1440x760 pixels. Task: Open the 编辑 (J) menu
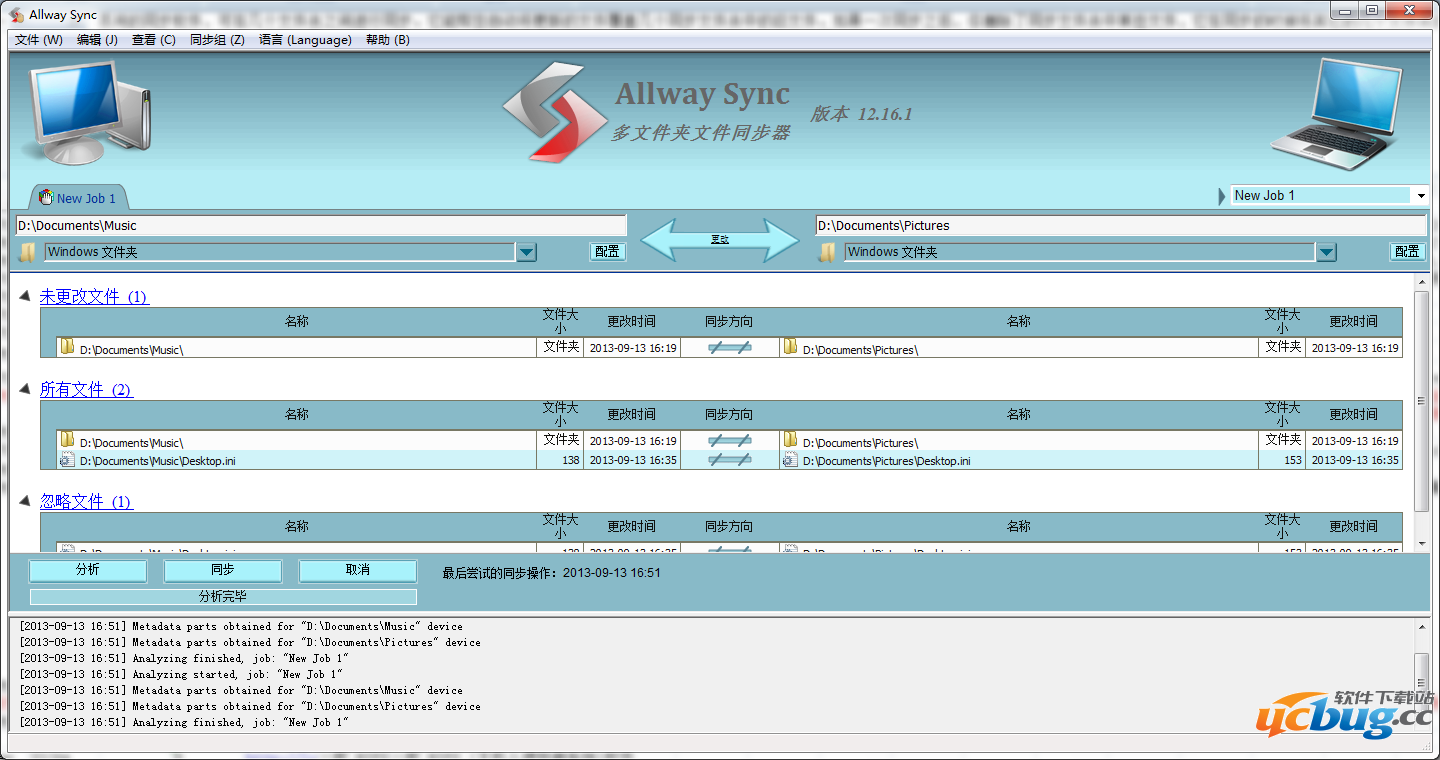[x=97, y=40]
